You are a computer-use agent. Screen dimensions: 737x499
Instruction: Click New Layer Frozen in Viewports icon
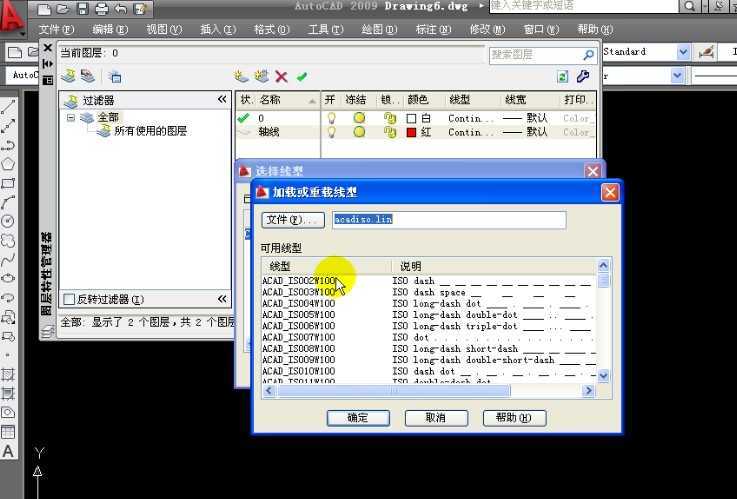click(261, 76)
